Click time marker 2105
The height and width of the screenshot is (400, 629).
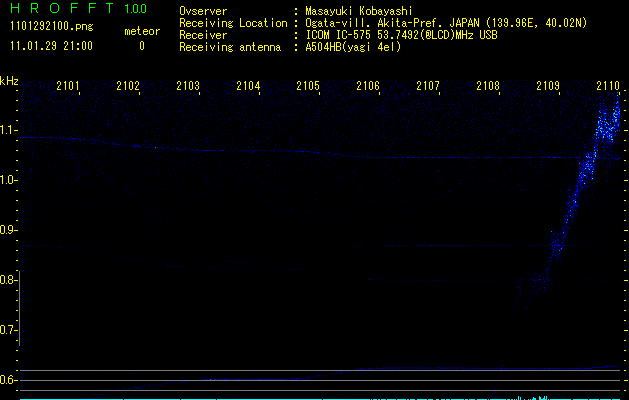308,85
